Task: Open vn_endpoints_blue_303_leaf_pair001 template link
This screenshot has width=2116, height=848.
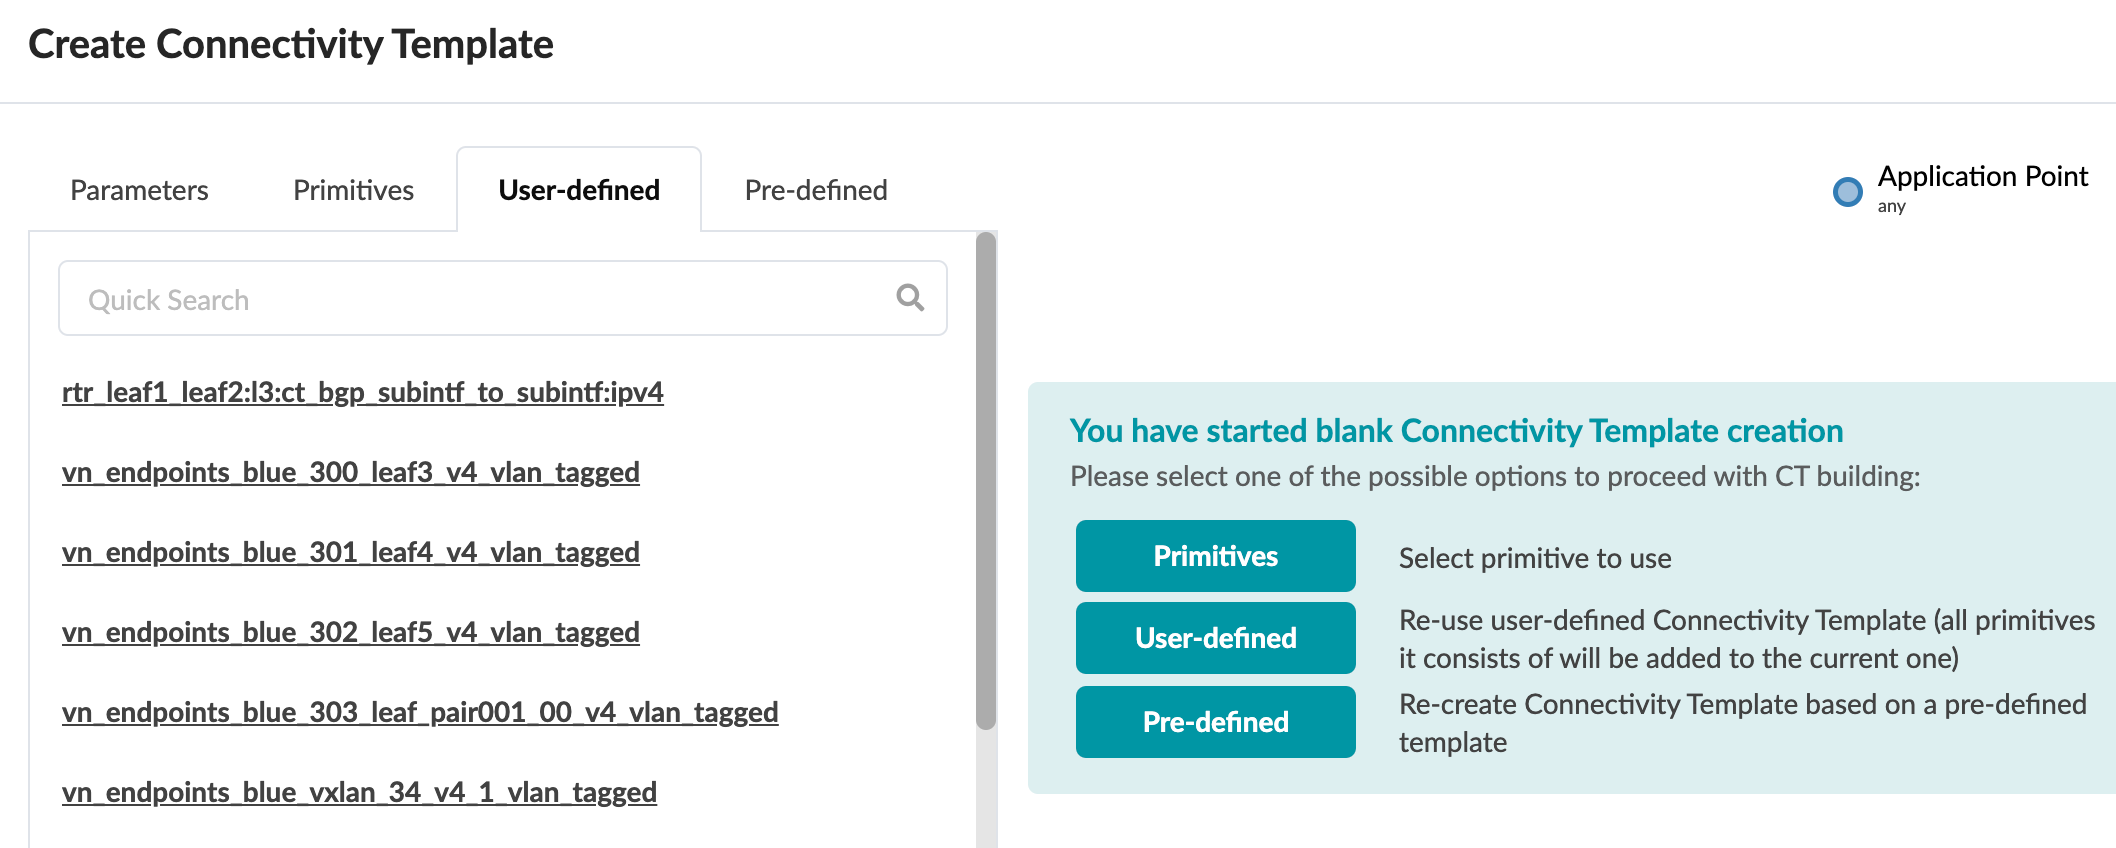Action: 419,712
